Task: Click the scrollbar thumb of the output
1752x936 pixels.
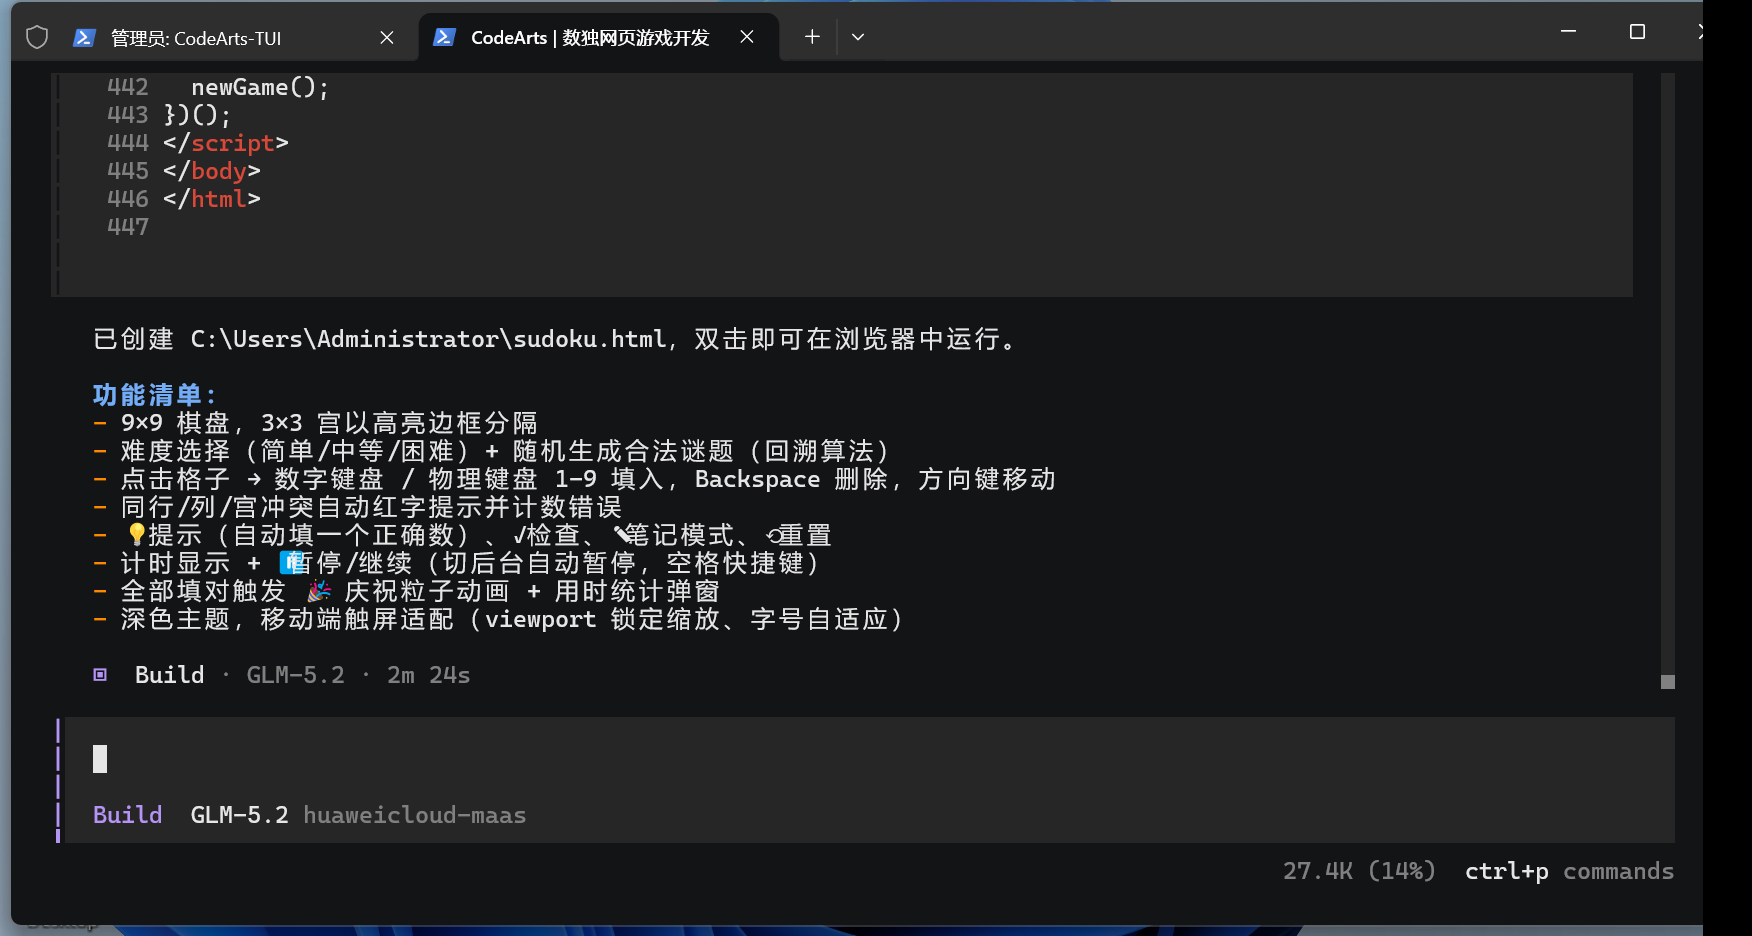Action: [1667, 682]
